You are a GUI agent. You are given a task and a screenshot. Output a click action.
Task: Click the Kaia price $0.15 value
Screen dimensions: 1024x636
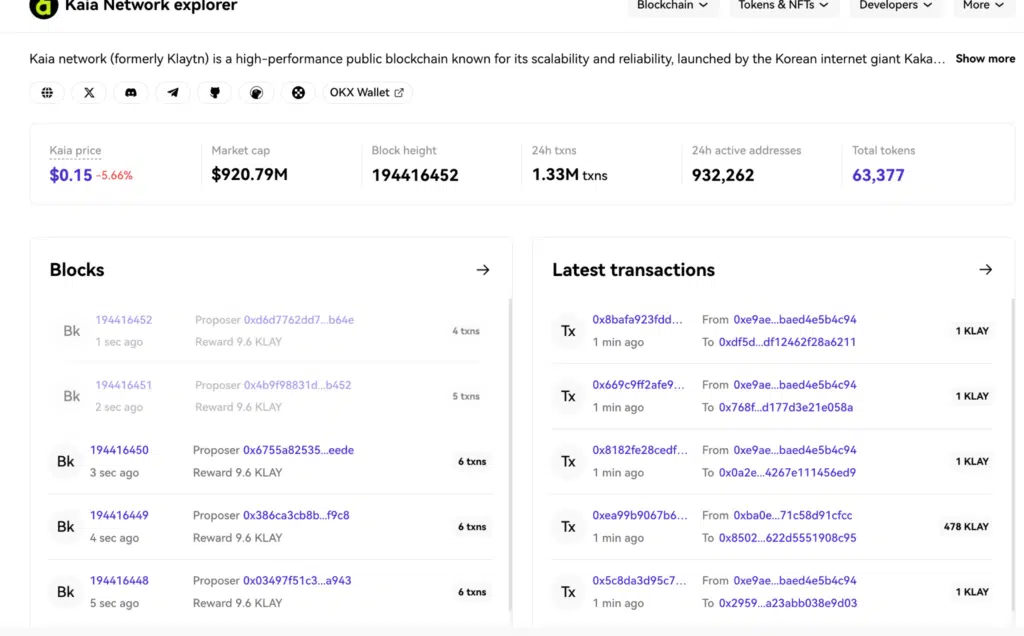click(71, 176)
